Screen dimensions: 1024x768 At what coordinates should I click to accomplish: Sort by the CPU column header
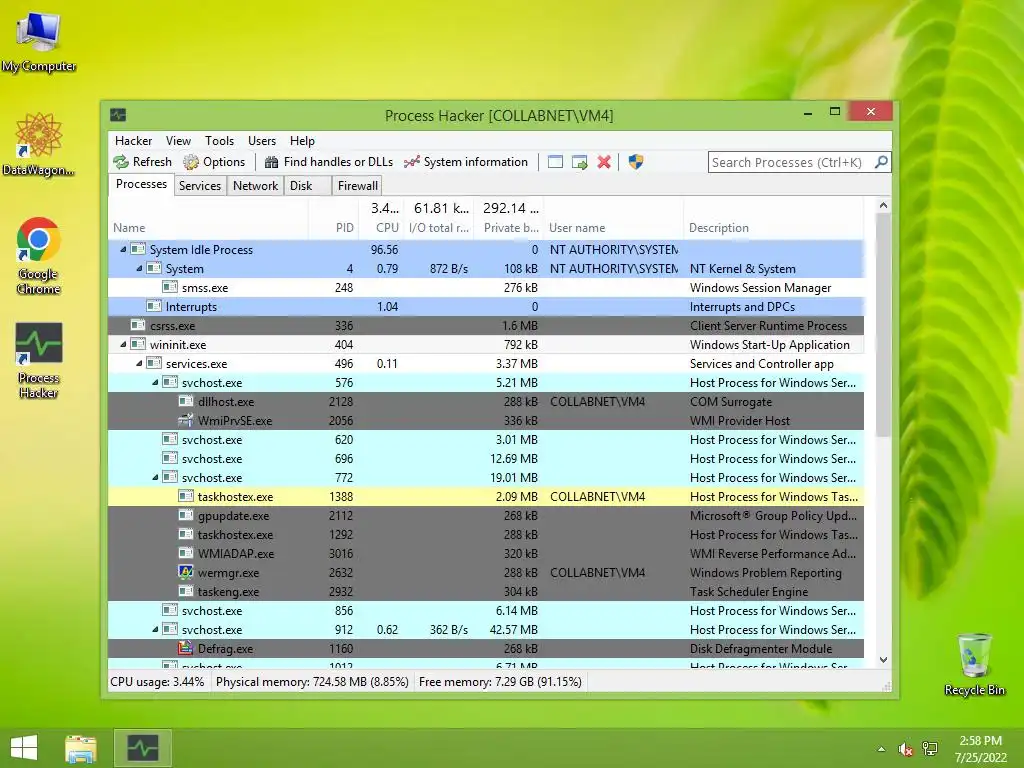coord(381,219)
